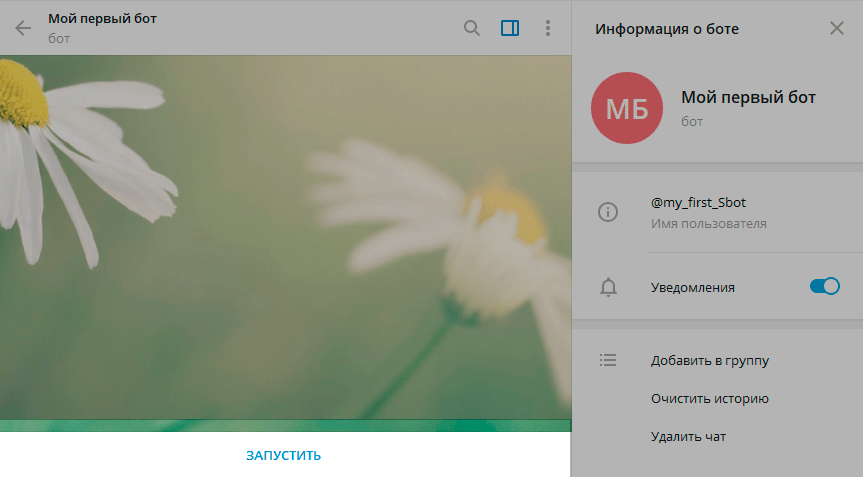Turn off the Уведомления toggle switch
The height and width of the screenshot is (477, 863).
point(824,286)
